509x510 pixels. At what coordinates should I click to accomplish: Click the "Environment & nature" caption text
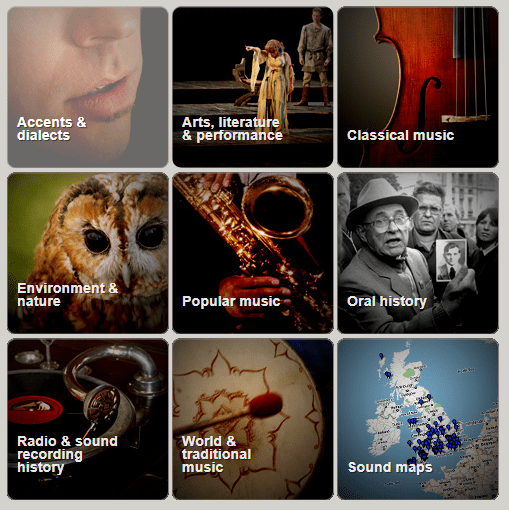(x=67, y=295)
